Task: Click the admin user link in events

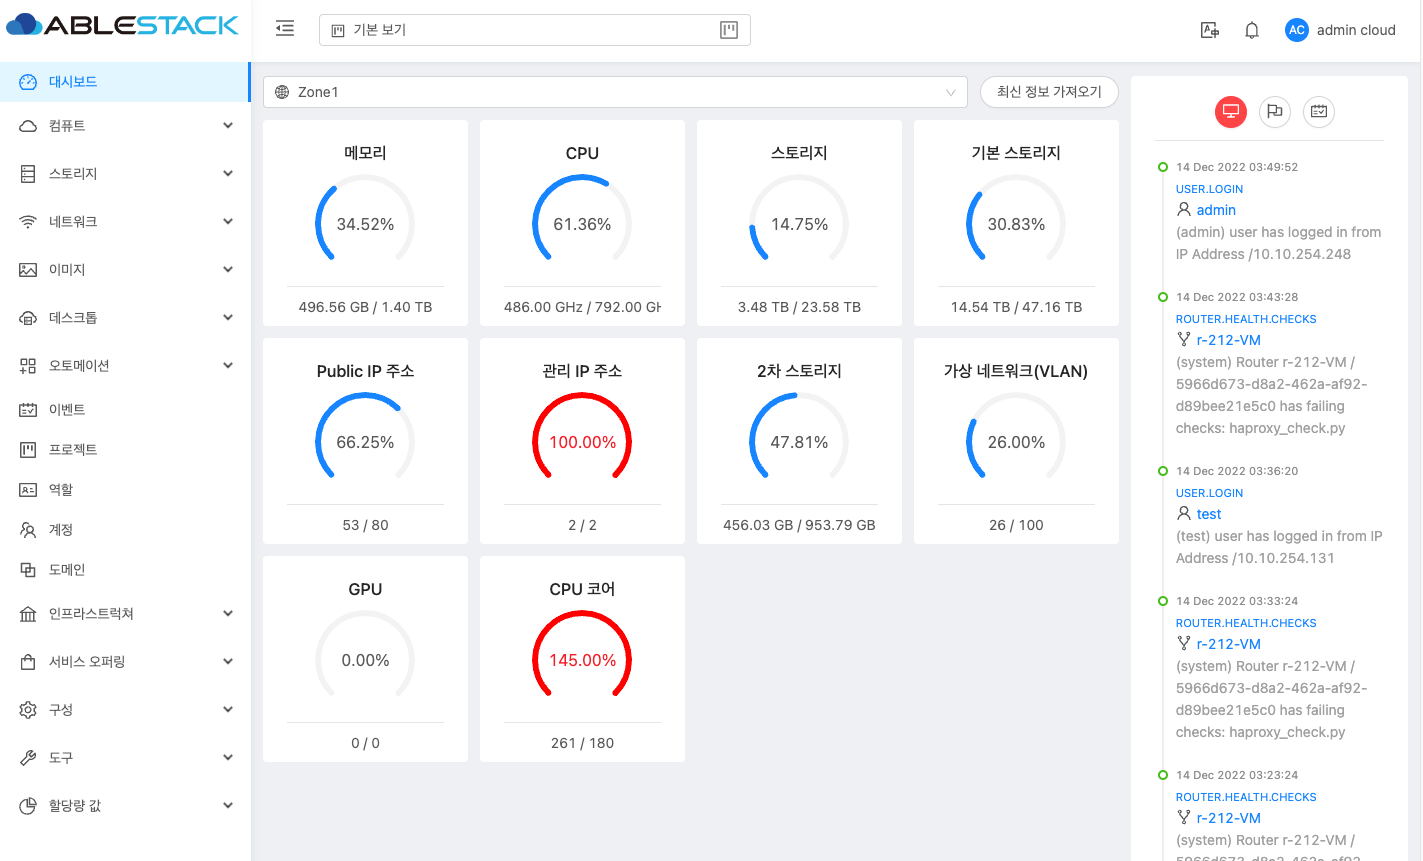Action: (1216, 210)
